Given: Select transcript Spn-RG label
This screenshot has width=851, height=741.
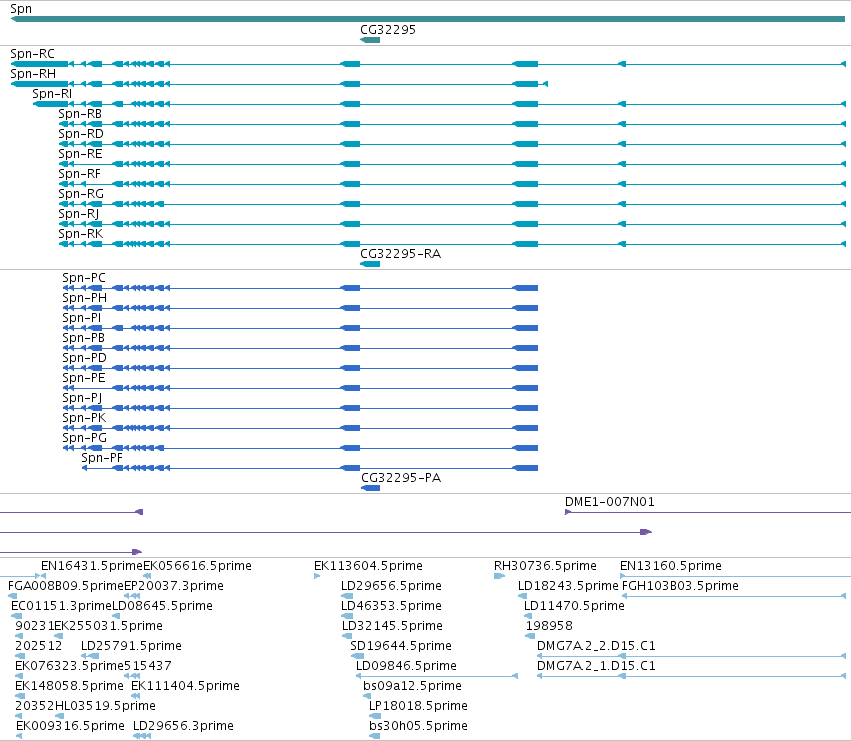Looking at the screenshot, I should click(x=80, y=194).
